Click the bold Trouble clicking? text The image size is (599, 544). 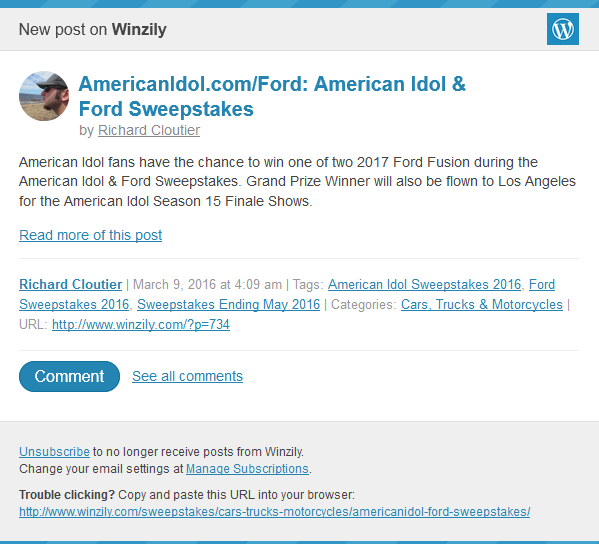[67, 494]
